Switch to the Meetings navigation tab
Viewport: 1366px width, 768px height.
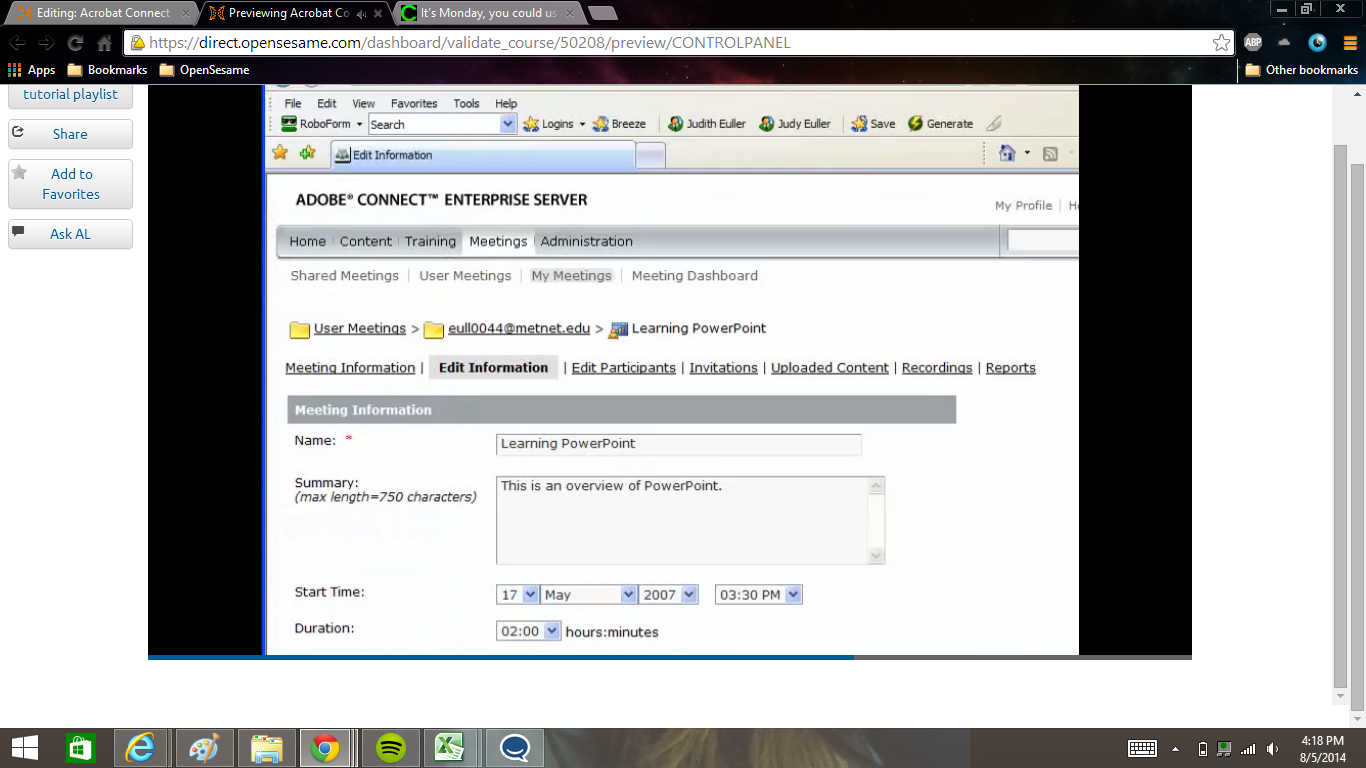pos(498,241)
